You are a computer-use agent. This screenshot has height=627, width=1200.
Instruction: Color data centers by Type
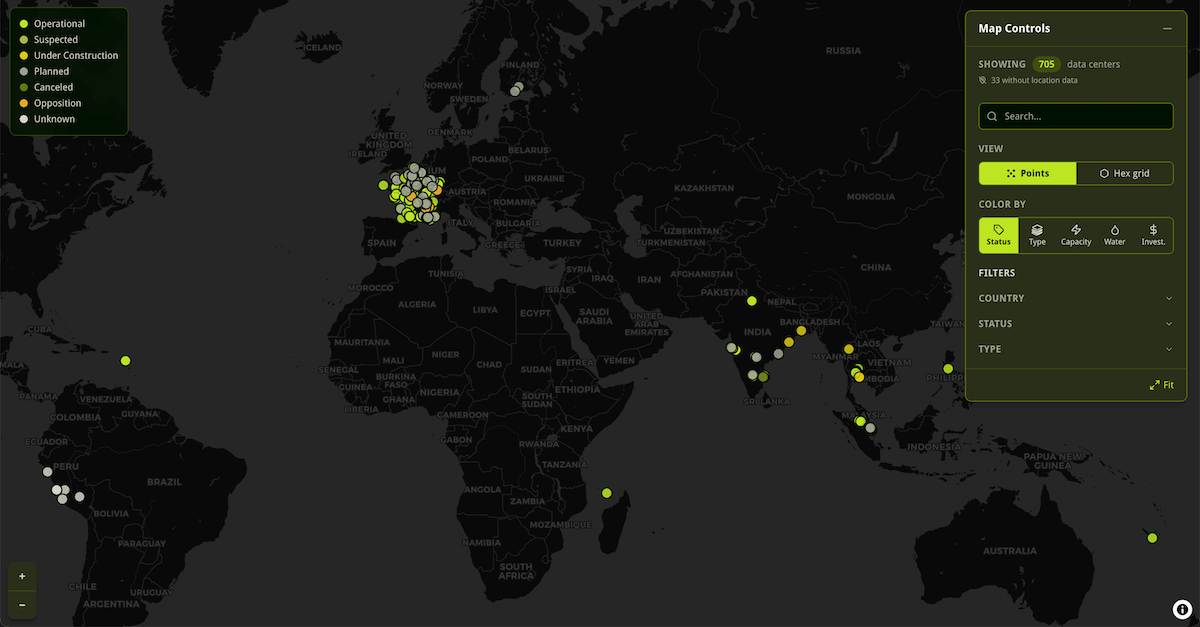pyautogui.click(x=1037, y=235)
